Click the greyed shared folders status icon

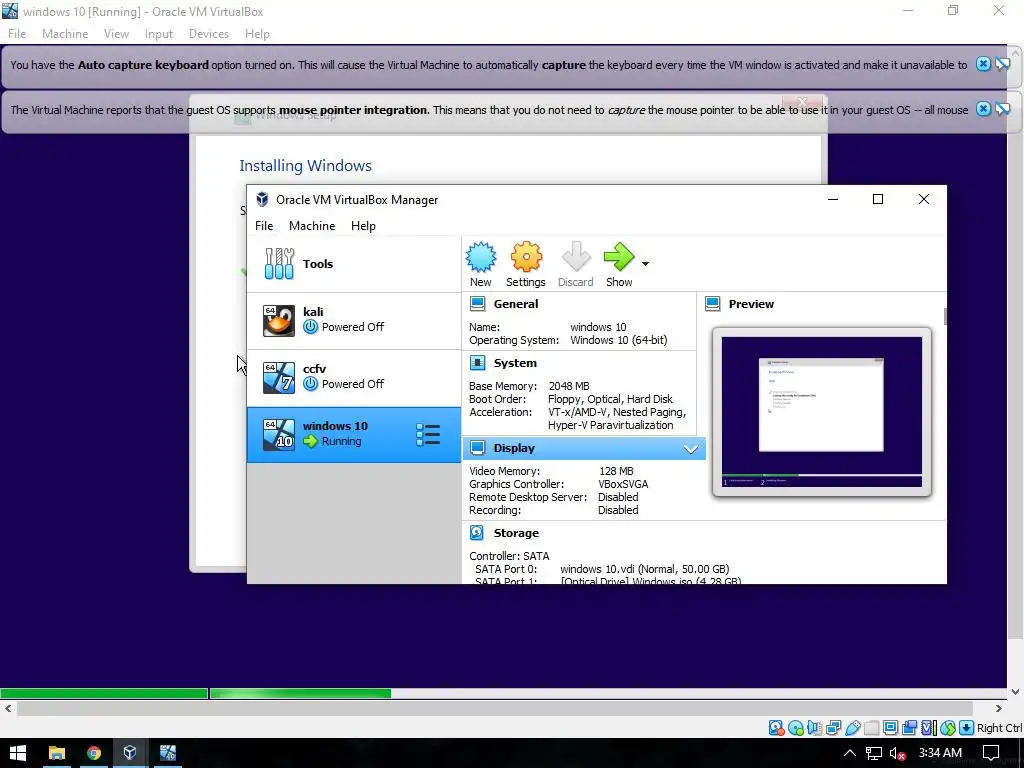click(x=872, y=728)
